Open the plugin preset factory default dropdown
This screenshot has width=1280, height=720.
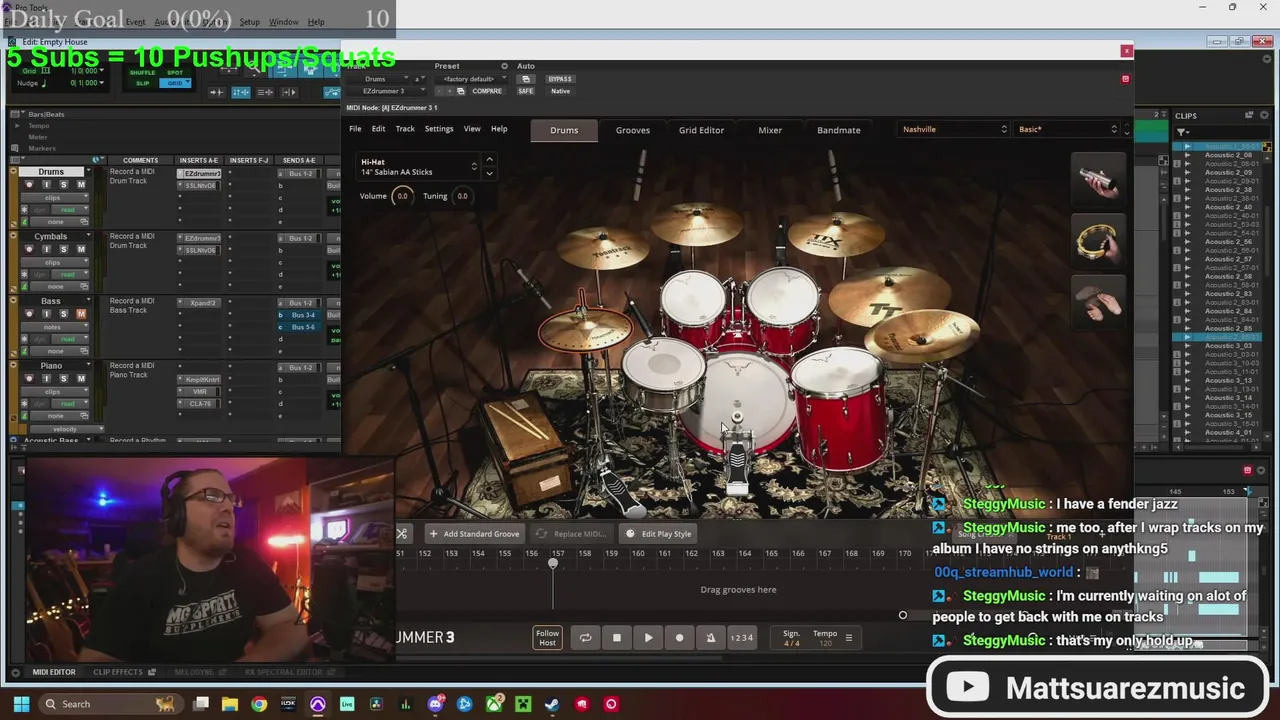click(x=469, y=79)
